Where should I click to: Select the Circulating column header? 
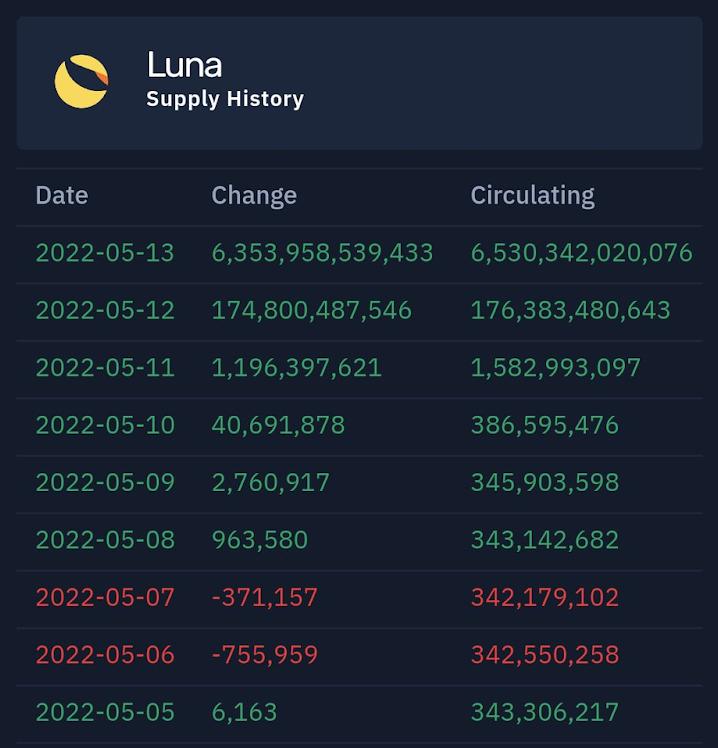pyautogui.click(x=532, y=195)
